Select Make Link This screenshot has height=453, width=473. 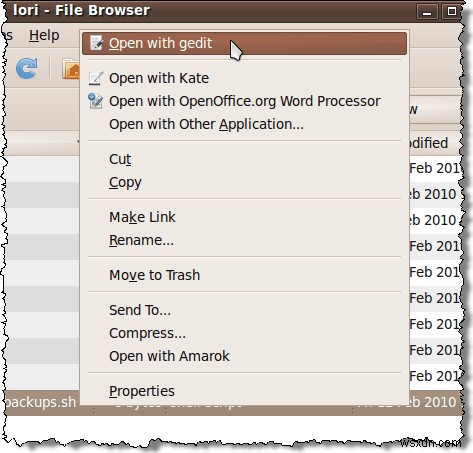tap(244, 217)
